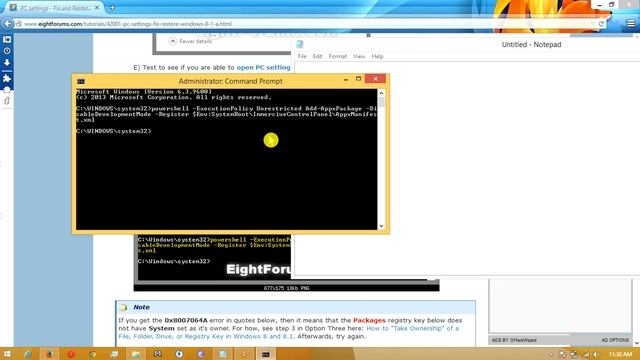Click the Command Prompt scrollbar thumb
This screenshot has width=640, height=360.
point(381,102)
